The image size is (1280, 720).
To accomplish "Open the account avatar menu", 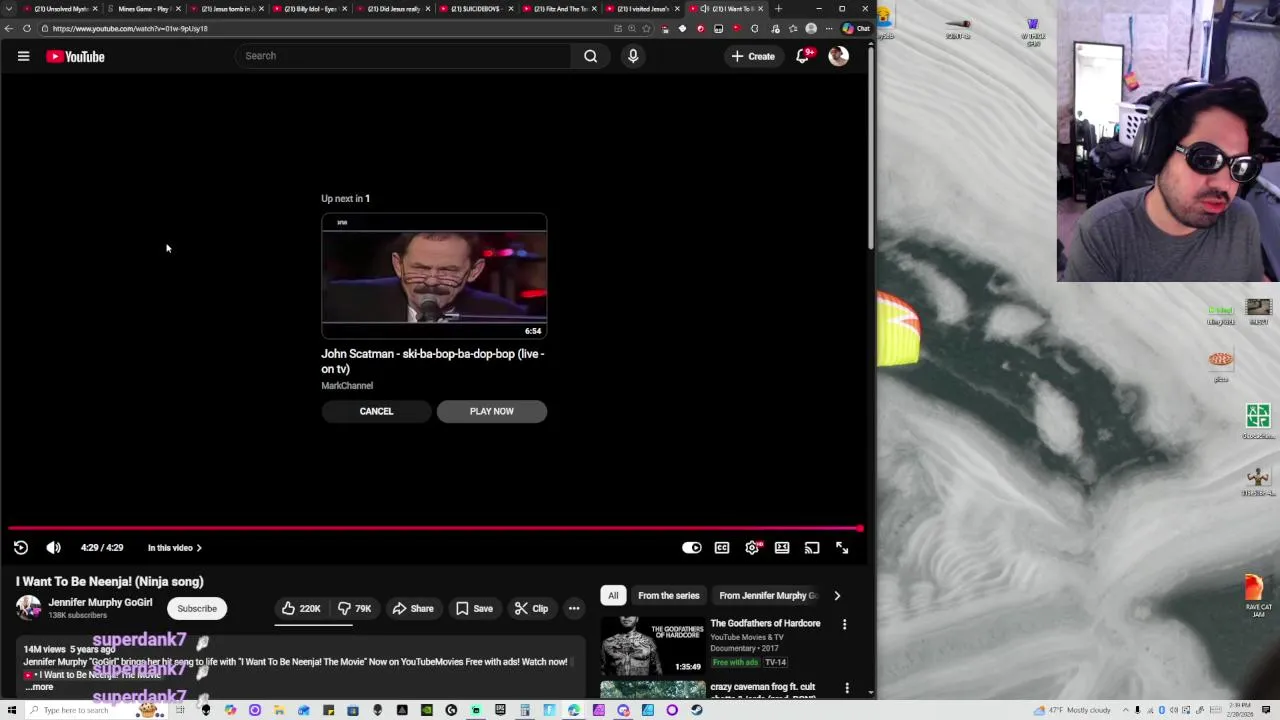I will coord(838,56).
